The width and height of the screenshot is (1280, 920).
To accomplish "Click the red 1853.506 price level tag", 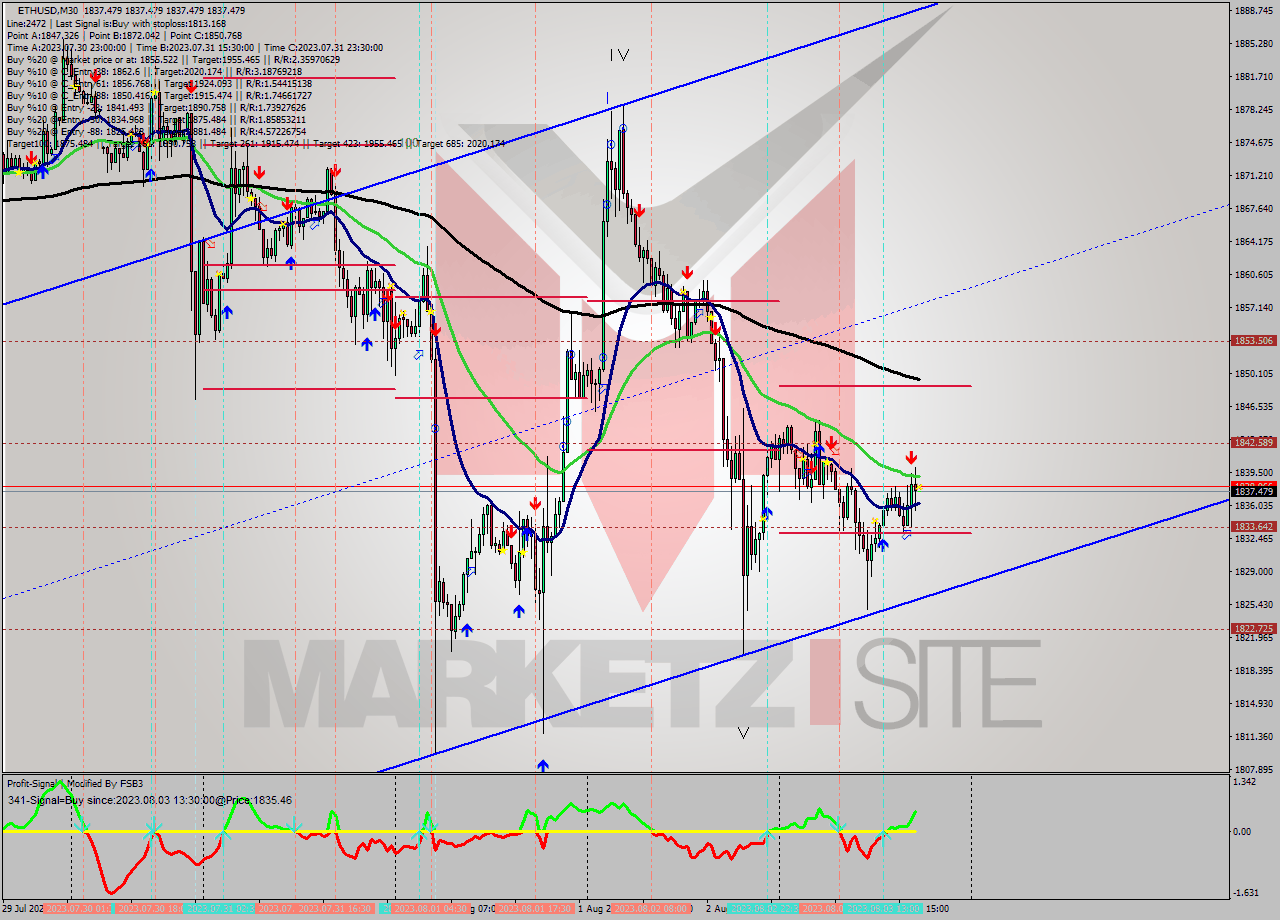I will 1253,341.
